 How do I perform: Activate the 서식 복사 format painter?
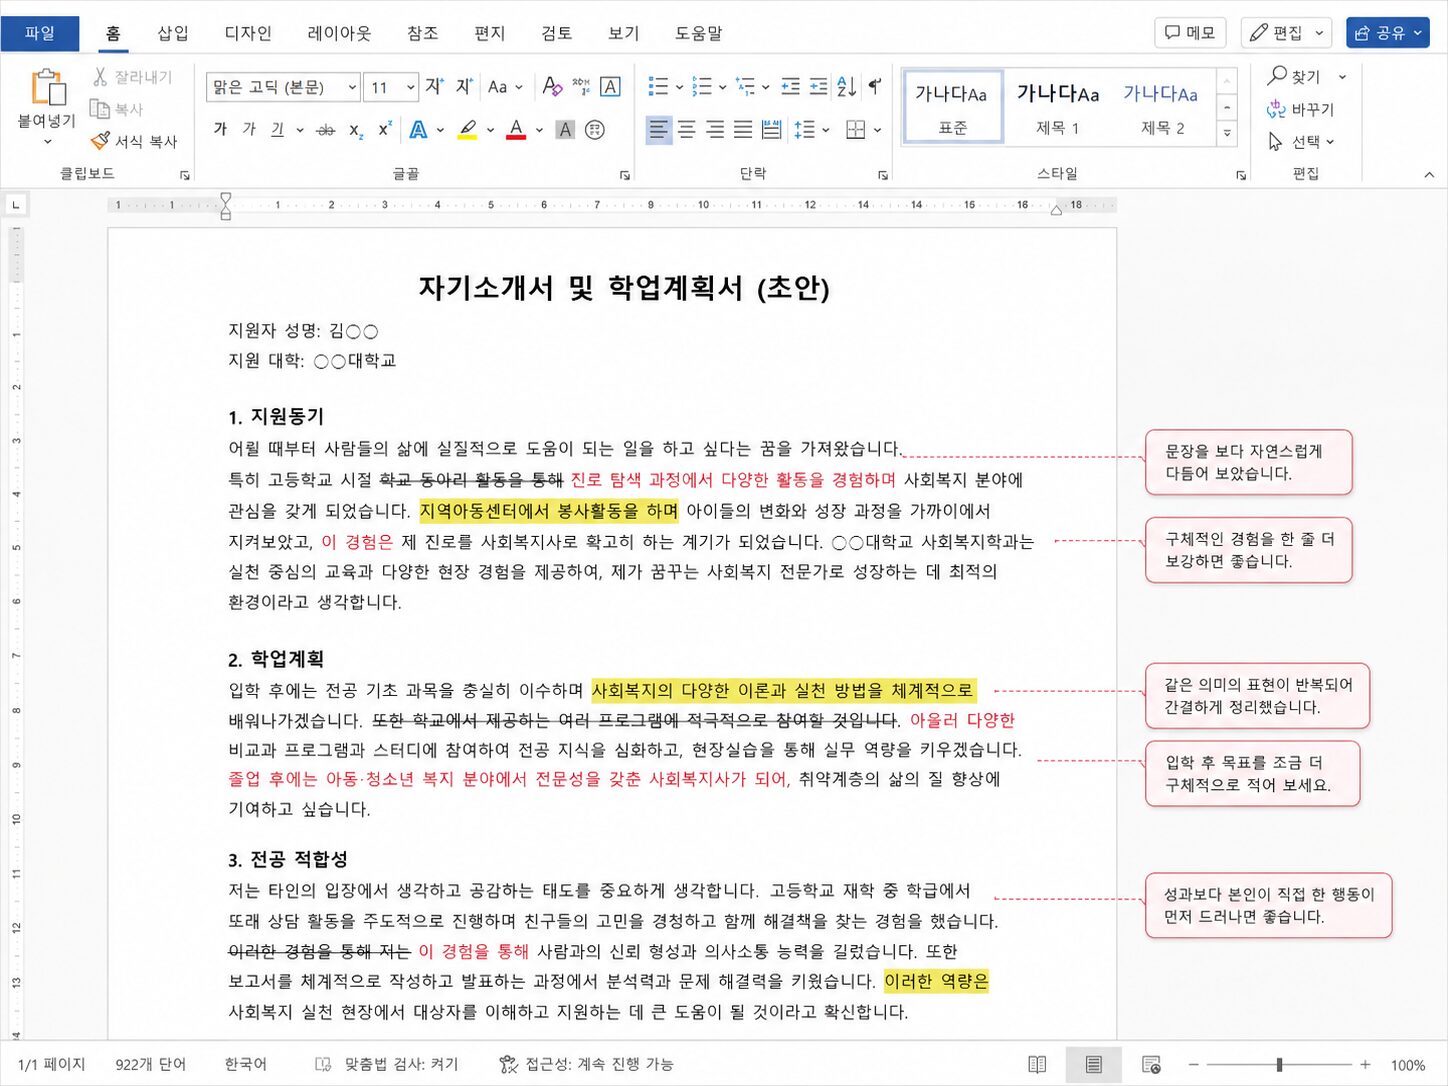[x=134, y=141]
